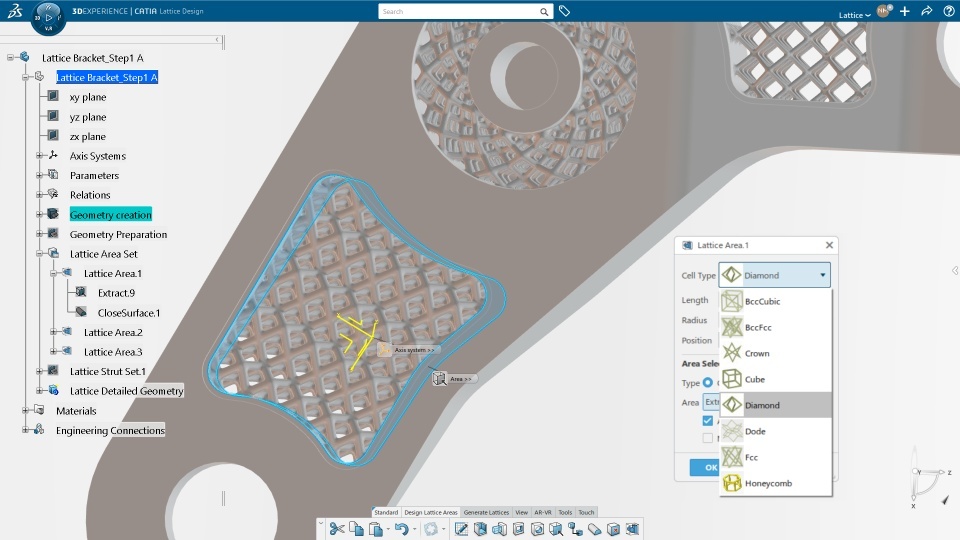Viewport: 960px width, 540px height.
Task: Choose BccCubic from cell type list
Action: coord(775,301)
